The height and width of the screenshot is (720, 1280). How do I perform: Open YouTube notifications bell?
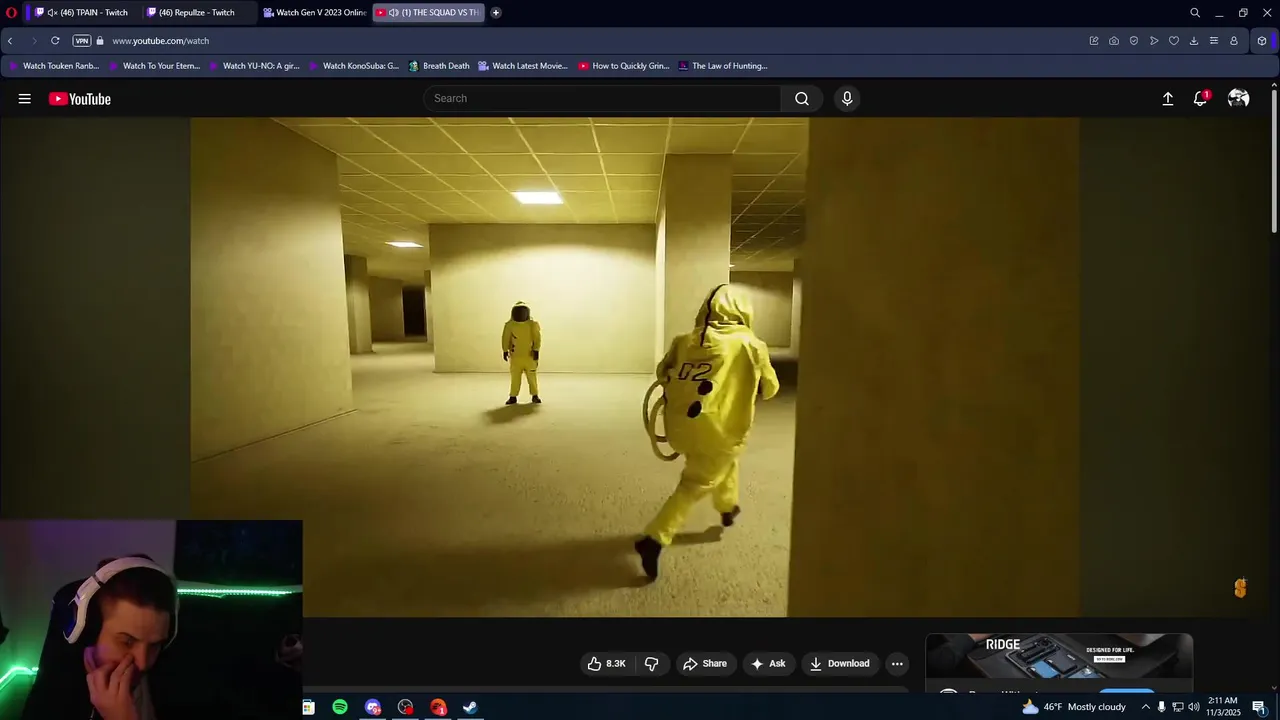[1200, 99]
